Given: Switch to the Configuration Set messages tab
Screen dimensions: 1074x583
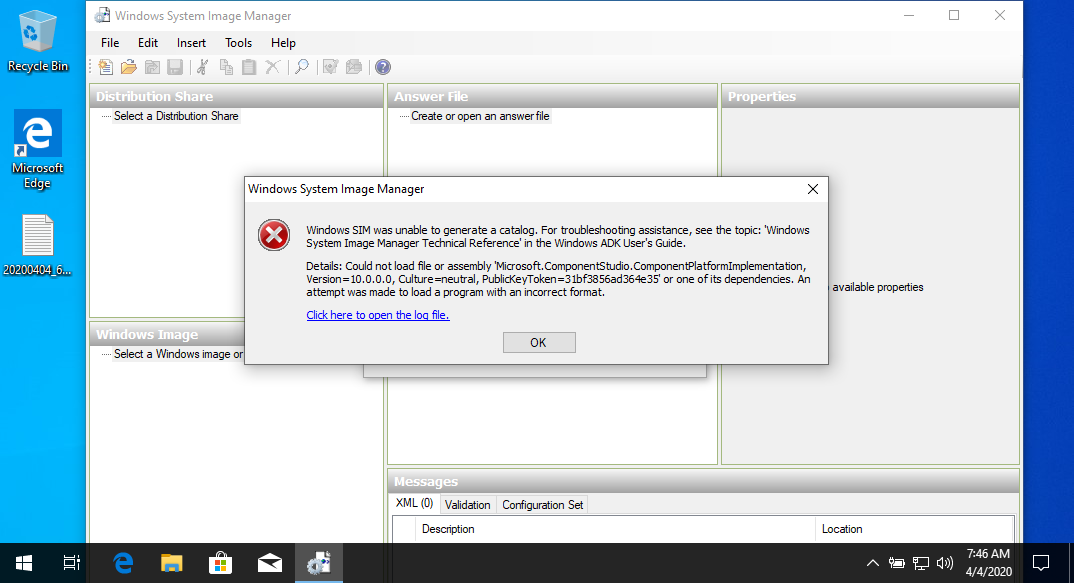Looking at the screenshot, I should coord(542,505).
